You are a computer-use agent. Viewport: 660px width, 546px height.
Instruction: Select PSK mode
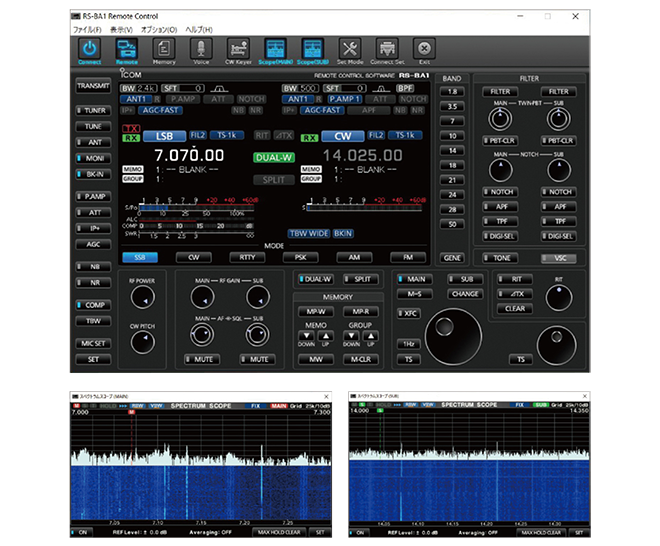(x=301, y=257)
